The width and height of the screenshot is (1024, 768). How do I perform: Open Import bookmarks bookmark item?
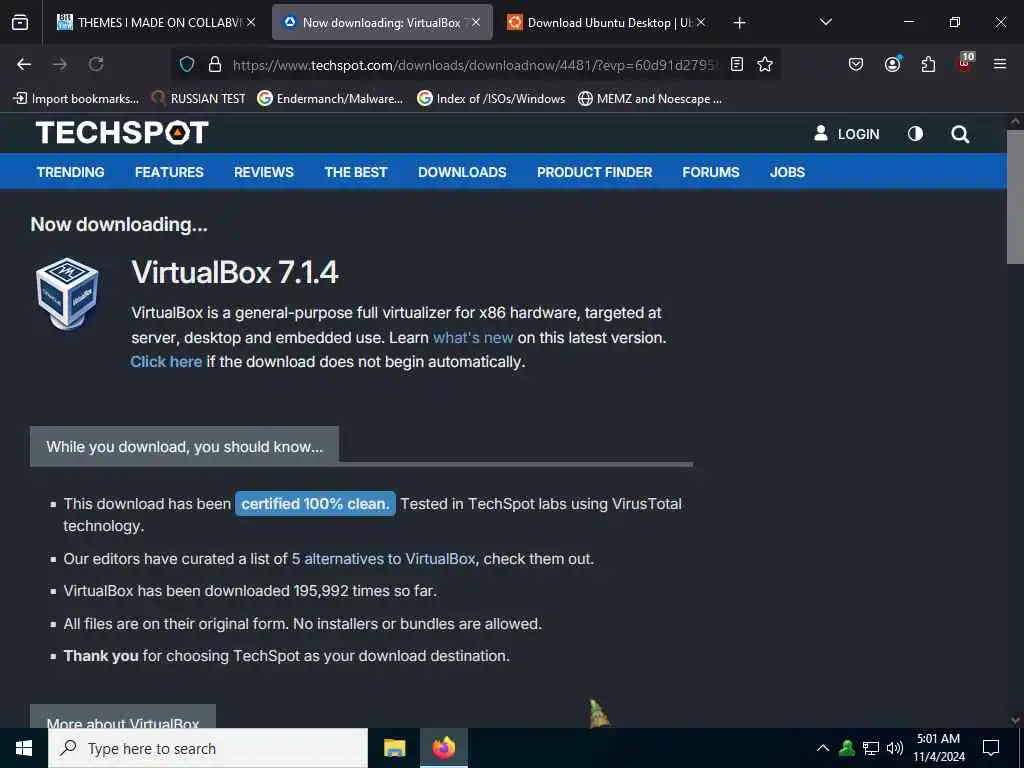click(x=76, y=99)
